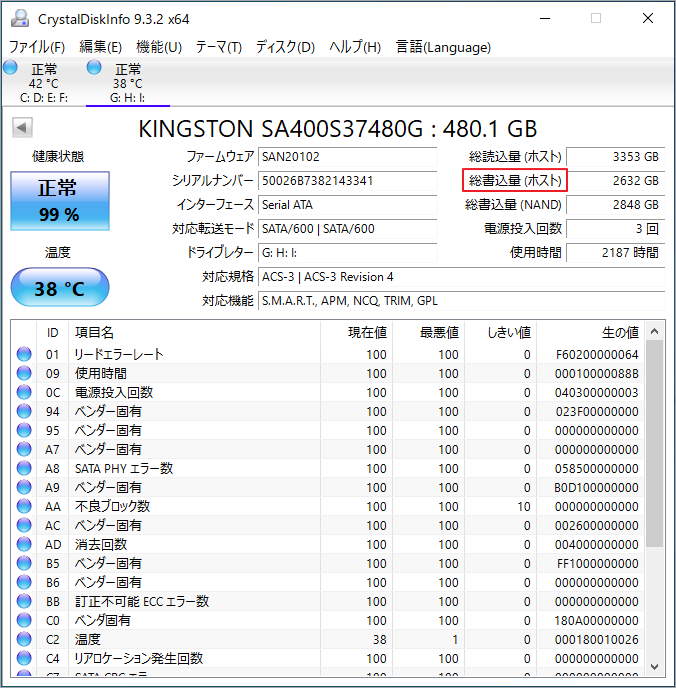Screen dimensions: 676x688
Task: Open the ヘルプ(H) menu
Action: pos(355,47)
